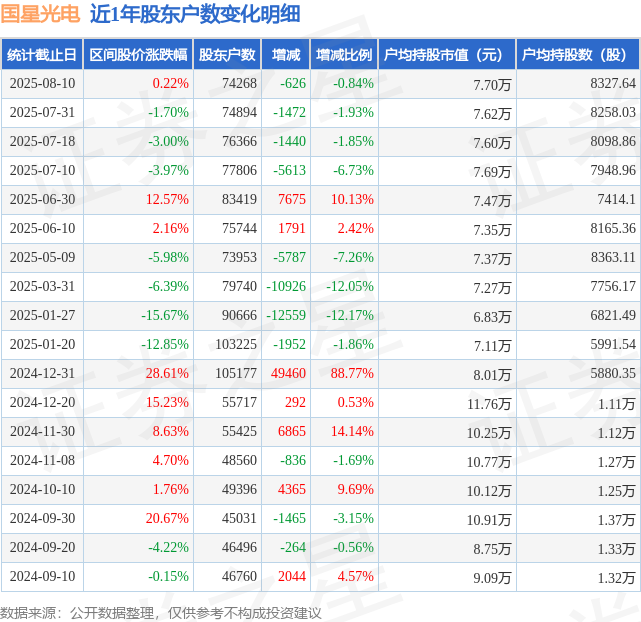Screen dimensions: 641x622
Task: Click the price change value 20.67%
Action: (168, 519)
